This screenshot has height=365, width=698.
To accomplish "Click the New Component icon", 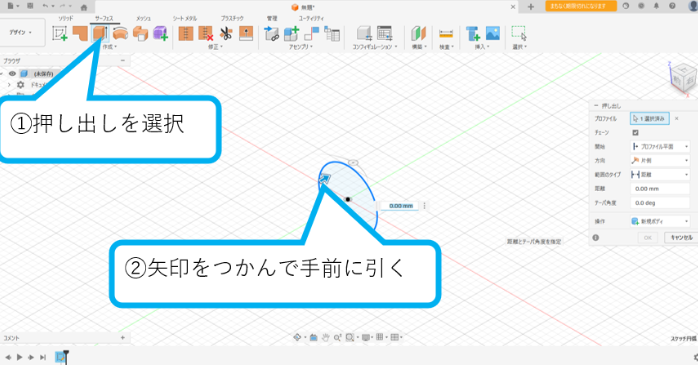I will [x=292, y=34].
